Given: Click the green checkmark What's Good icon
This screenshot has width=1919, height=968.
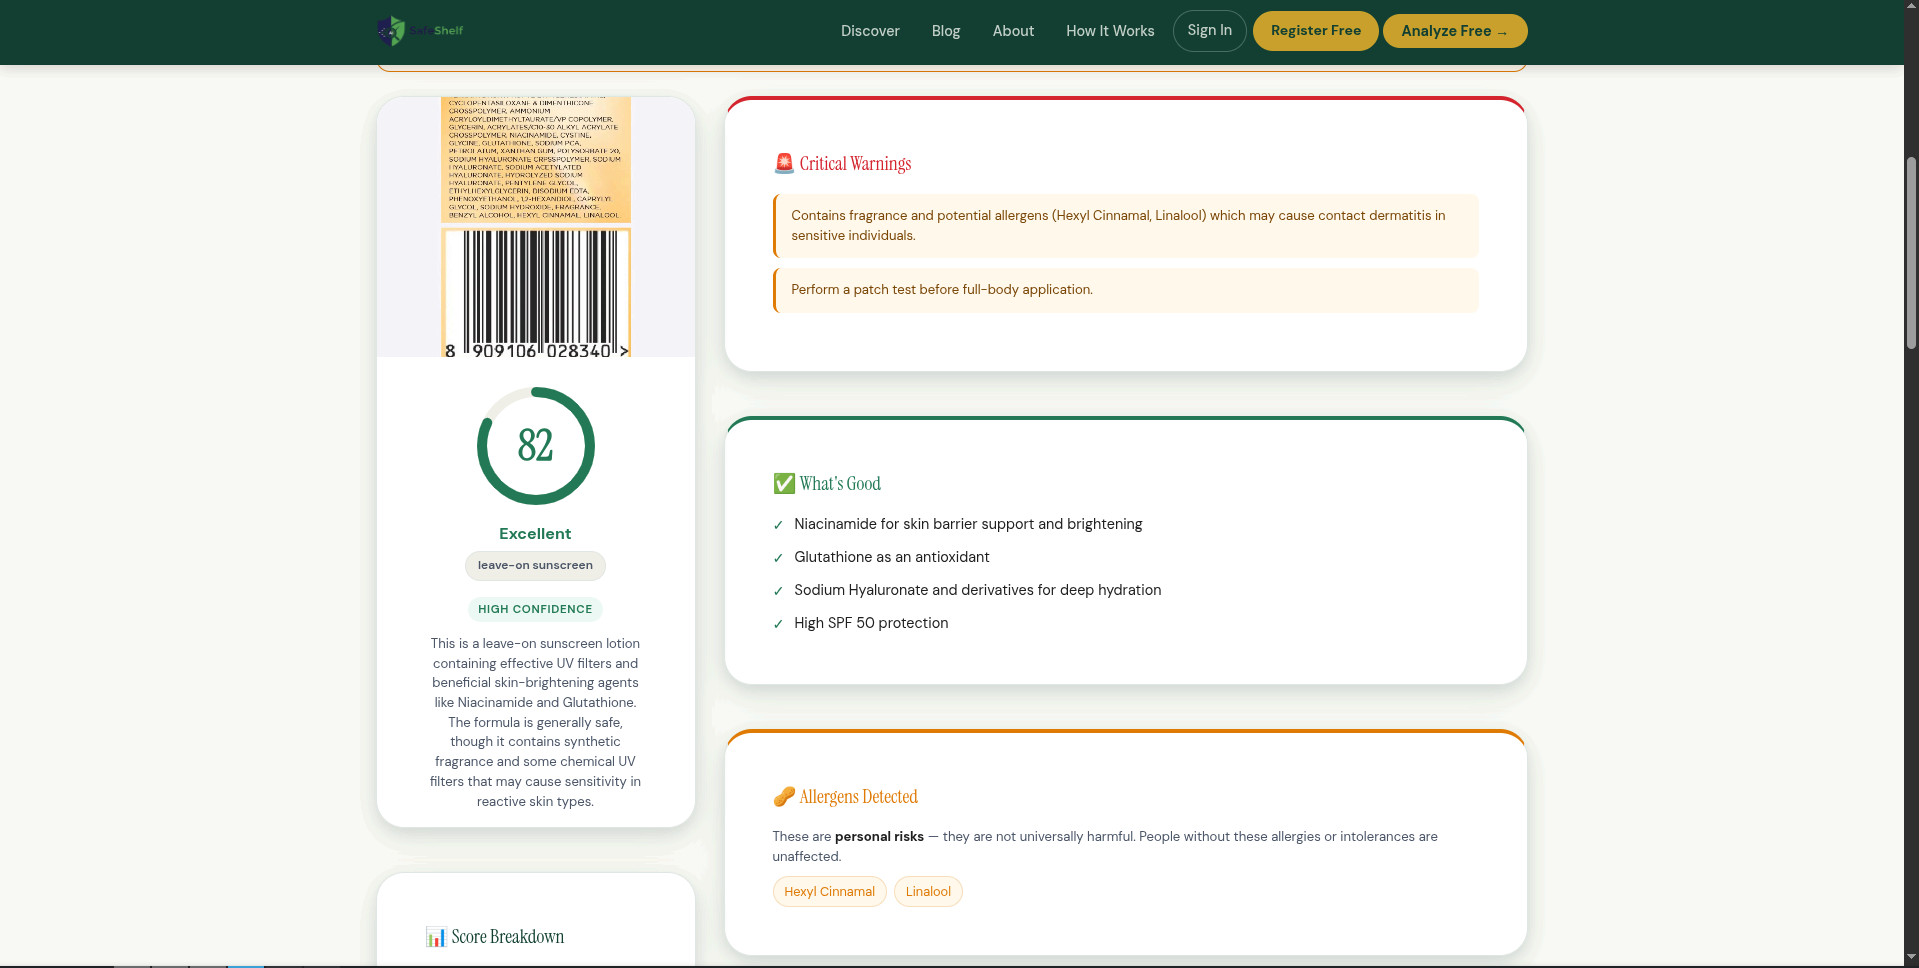Looking at the screenshot, I should point(784,484).
